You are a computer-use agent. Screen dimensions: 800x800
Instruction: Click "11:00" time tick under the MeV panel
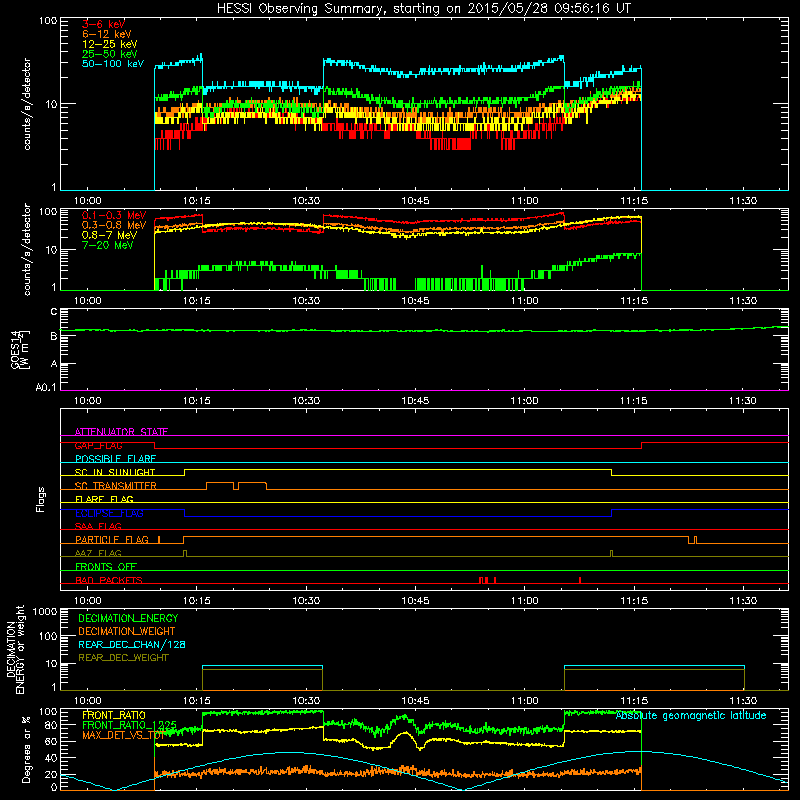click(x=524, y=301)
